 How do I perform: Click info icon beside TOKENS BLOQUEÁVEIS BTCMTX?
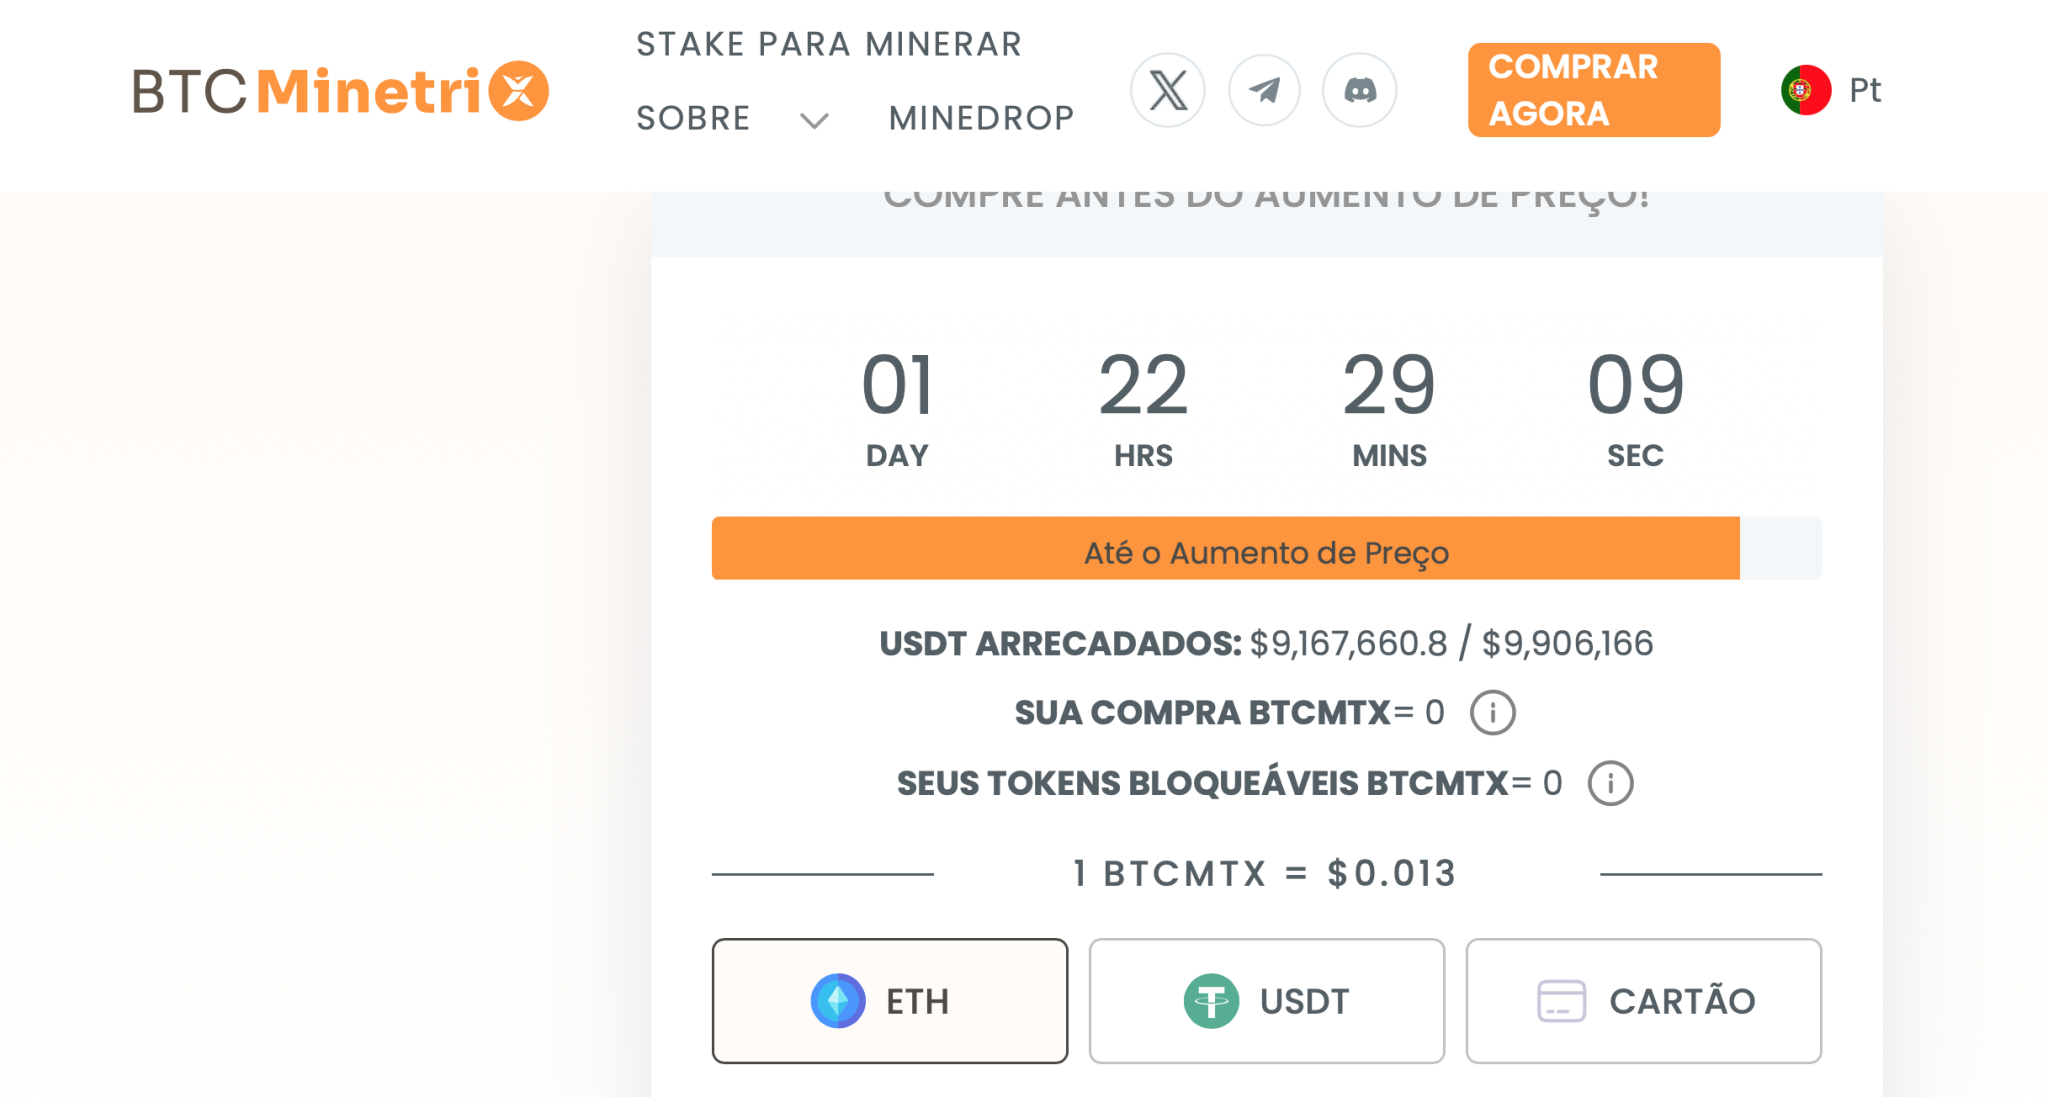point(1610,783)
